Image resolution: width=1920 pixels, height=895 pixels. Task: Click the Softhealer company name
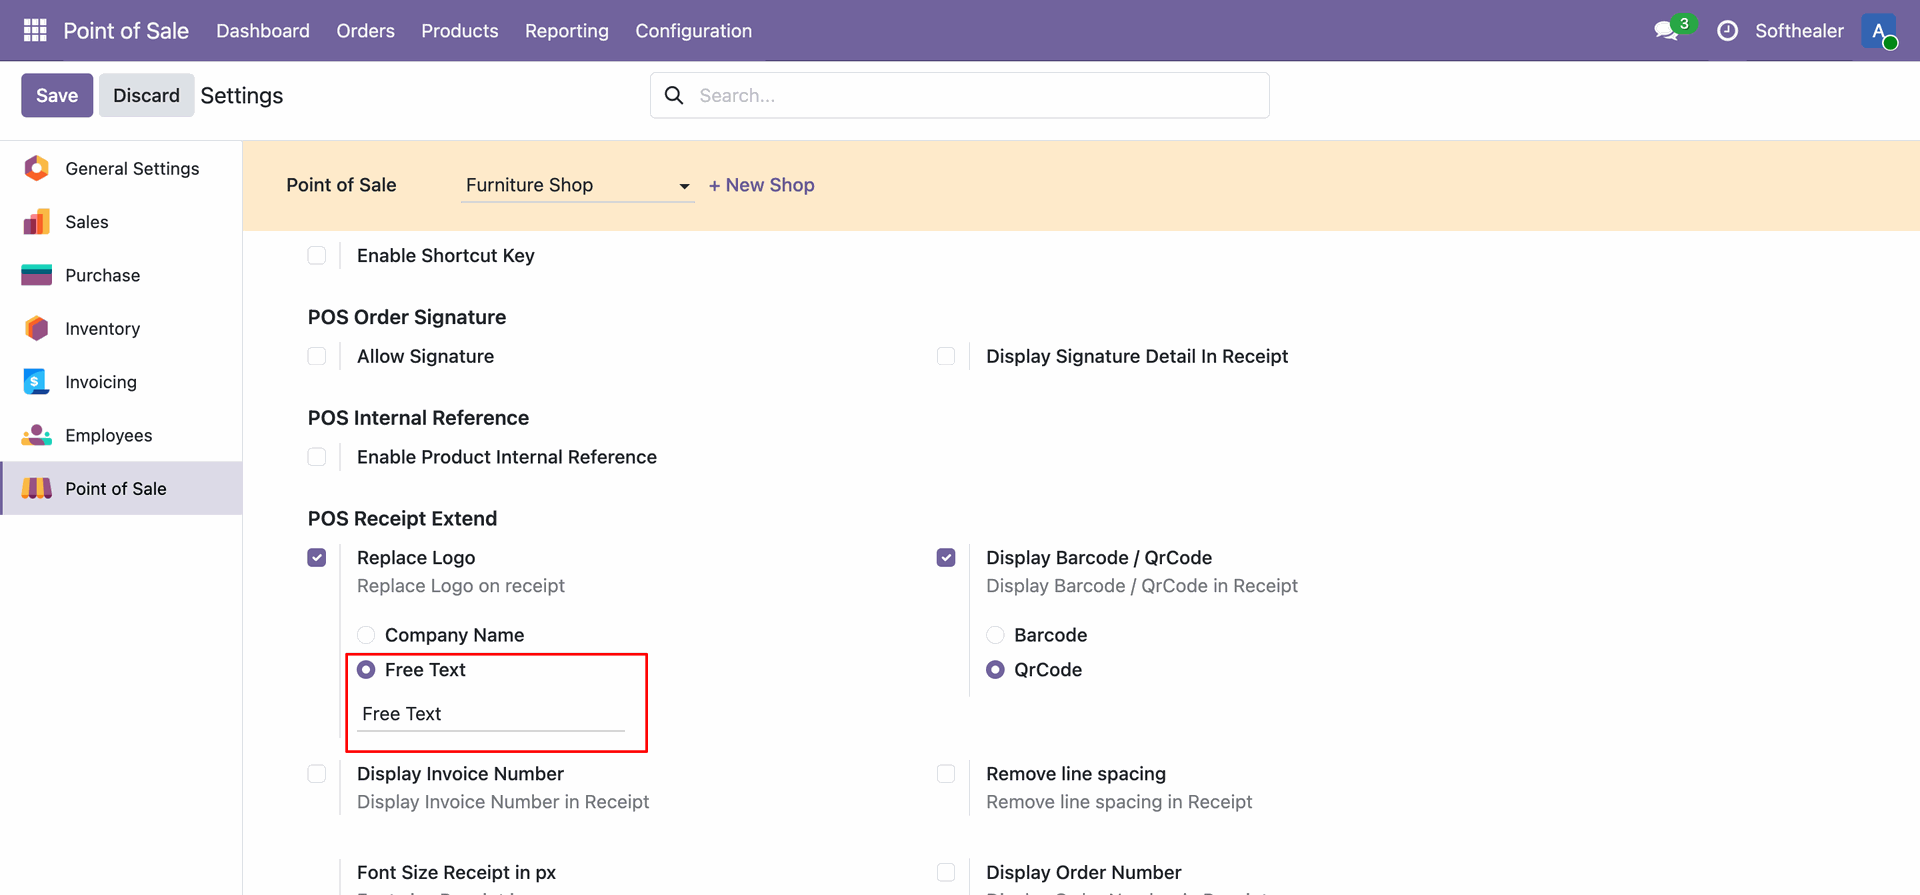[1799, 31]
